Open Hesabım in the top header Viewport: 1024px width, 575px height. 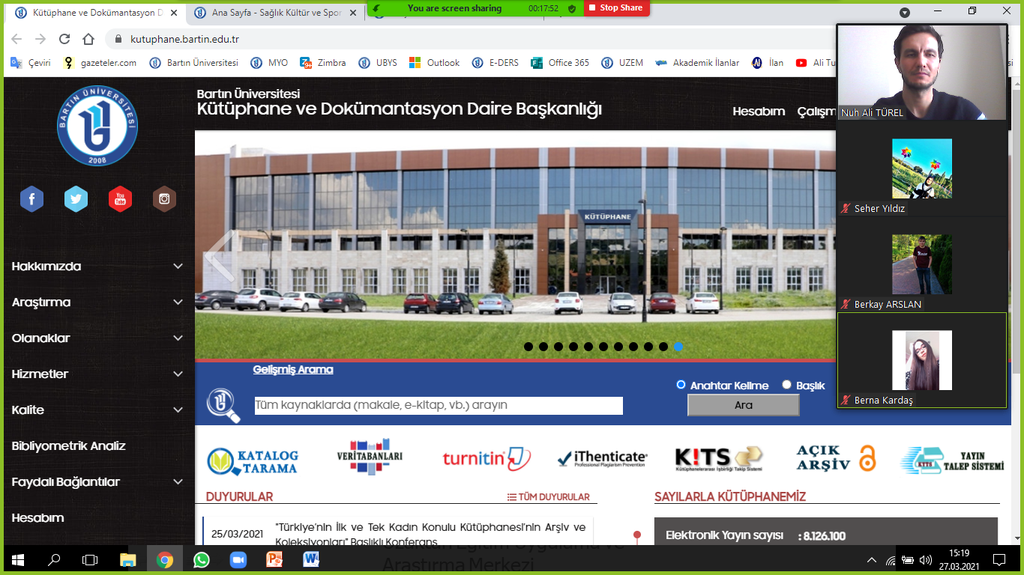pyautogui.click(x=759, y=111)
